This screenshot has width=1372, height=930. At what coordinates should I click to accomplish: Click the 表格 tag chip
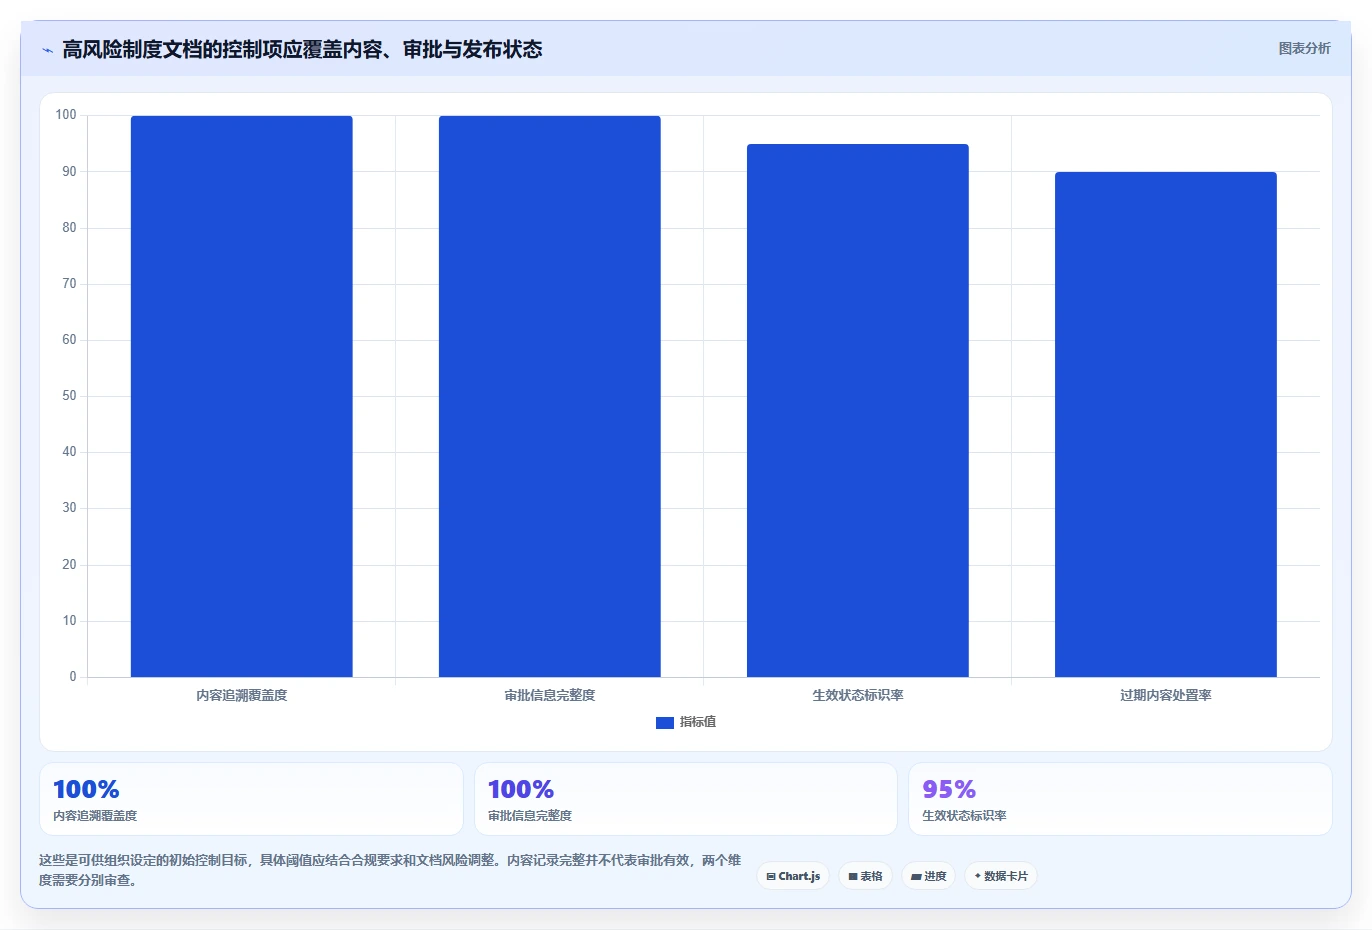(x=866, y=876)
